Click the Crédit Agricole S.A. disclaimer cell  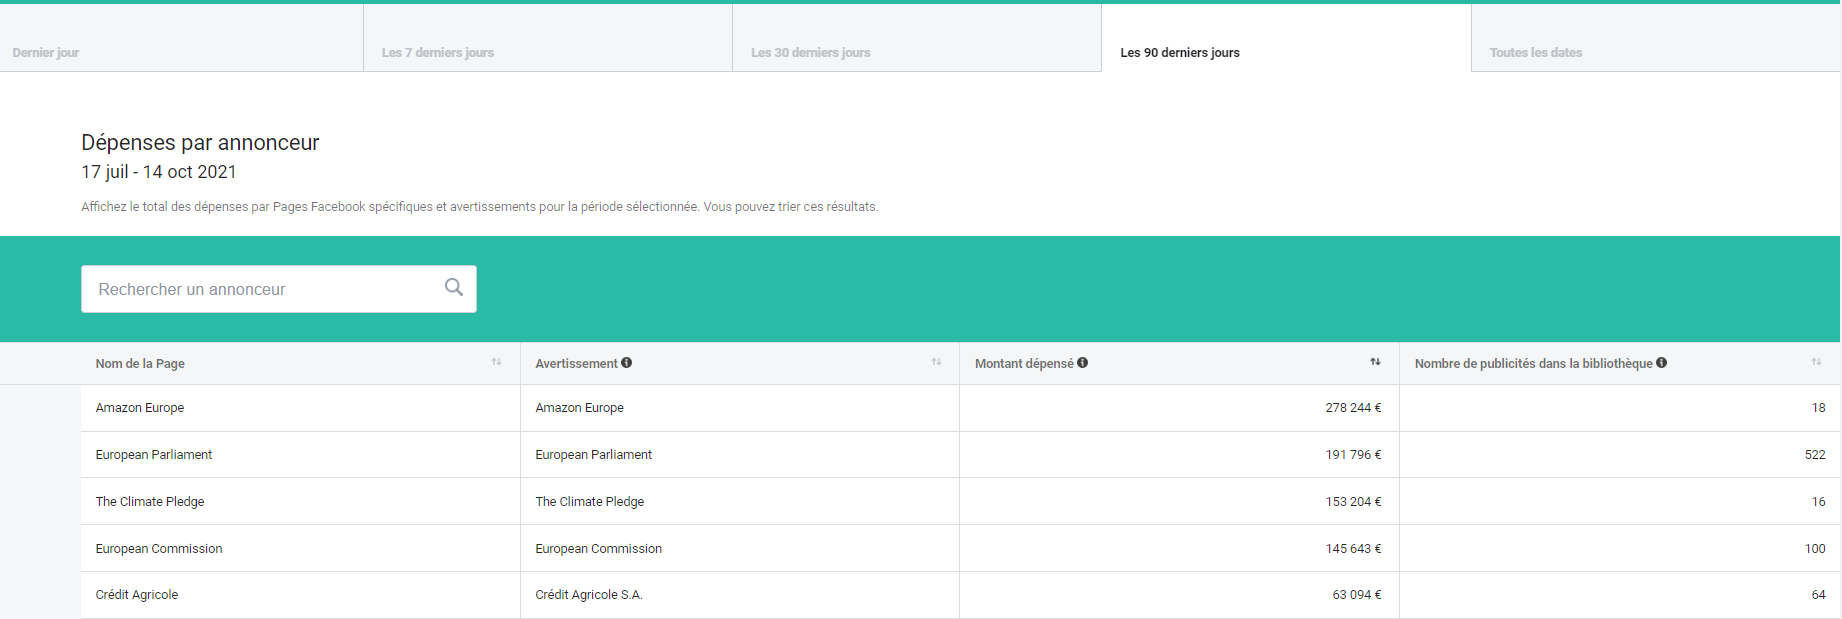(x=740, y=595)
